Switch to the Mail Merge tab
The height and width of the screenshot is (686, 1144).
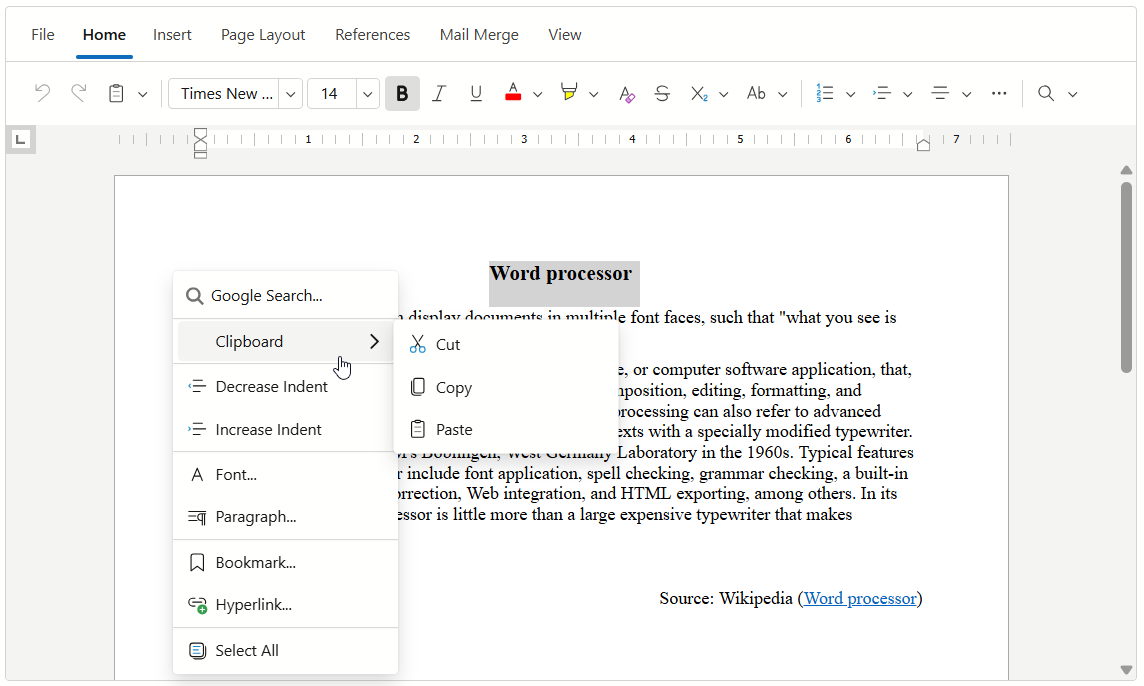coord(479,34)
